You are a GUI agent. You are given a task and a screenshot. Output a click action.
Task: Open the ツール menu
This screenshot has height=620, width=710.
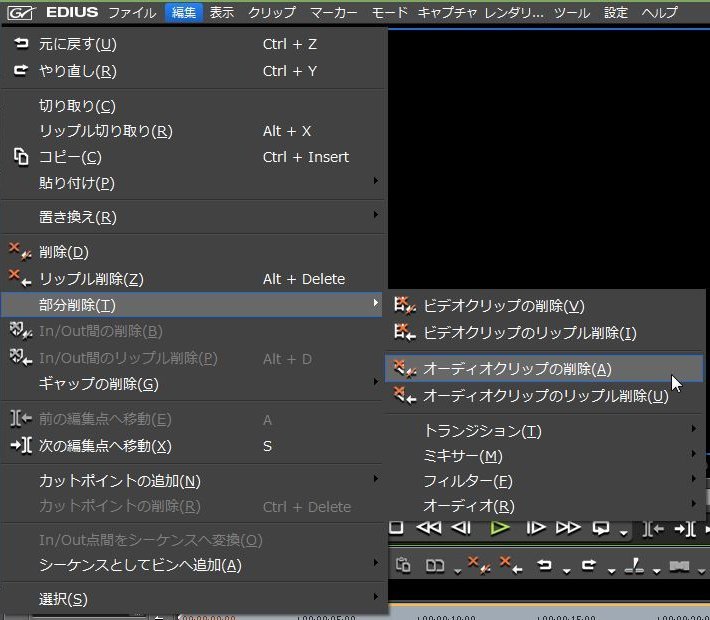(572, 12)
